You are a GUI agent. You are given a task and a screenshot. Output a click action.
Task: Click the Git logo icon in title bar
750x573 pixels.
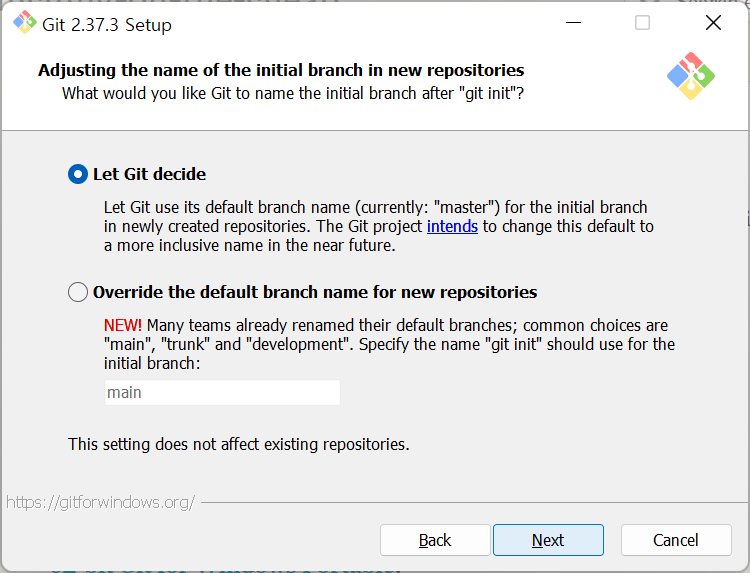tap(24, 22)
